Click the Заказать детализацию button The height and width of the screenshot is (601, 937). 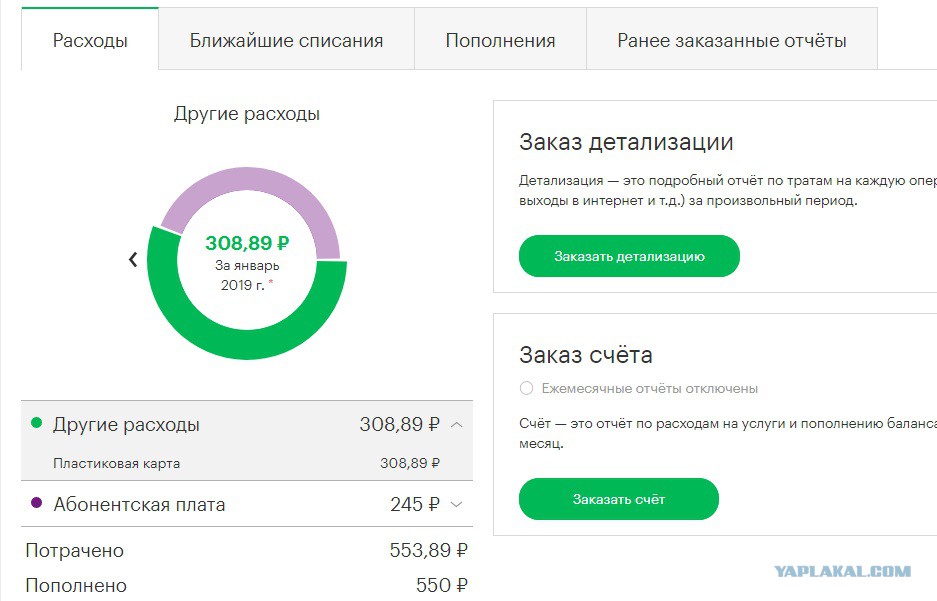[x=629, y=256]
